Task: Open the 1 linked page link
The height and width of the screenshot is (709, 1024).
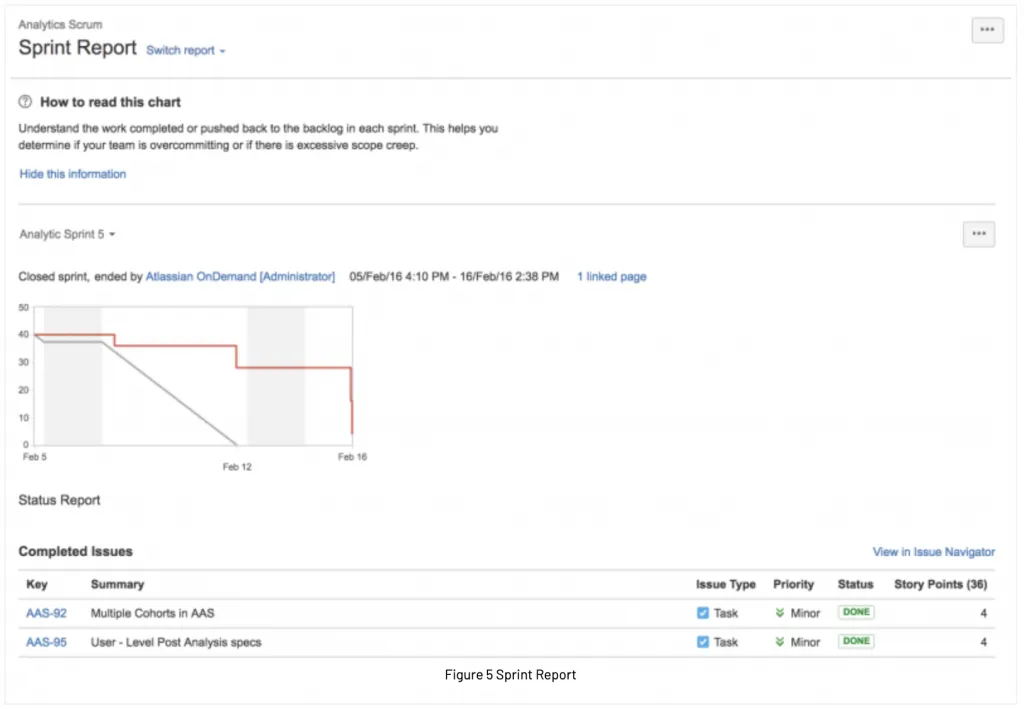Action: tap(611, 277)
